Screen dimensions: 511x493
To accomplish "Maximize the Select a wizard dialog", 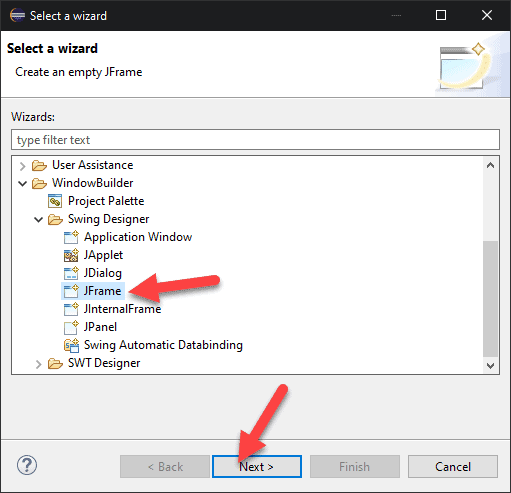I will [x=441, y=15].
